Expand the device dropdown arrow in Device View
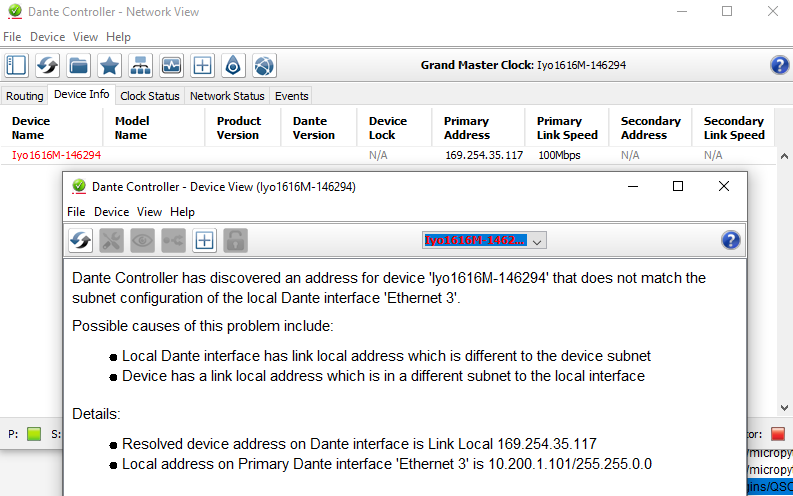The width and height of the screenshot is (793, 496). coord(537,241)
